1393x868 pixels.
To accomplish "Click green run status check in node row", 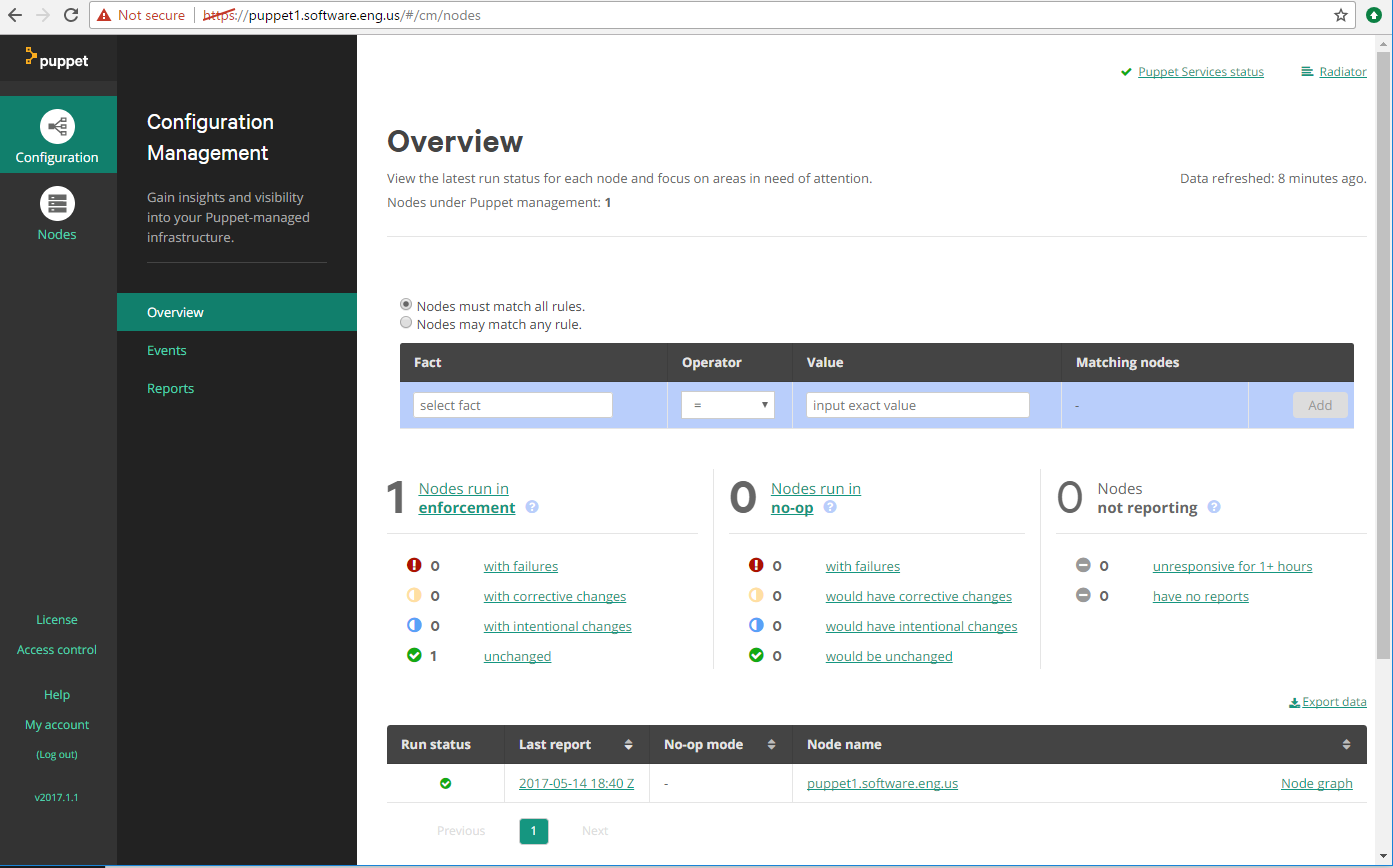I will click(445, 783).
